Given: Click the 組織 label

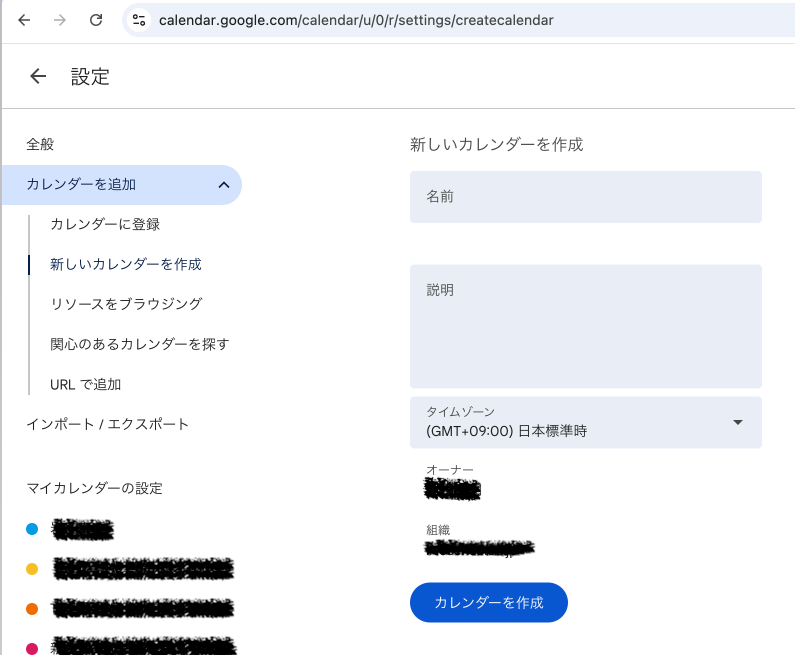Looking at the screenshot, I should coord(438,530).
